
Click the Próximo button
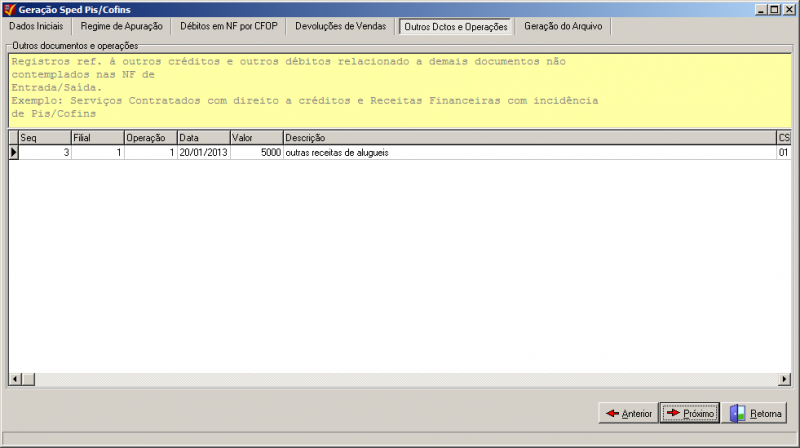[x=690, y=413]
